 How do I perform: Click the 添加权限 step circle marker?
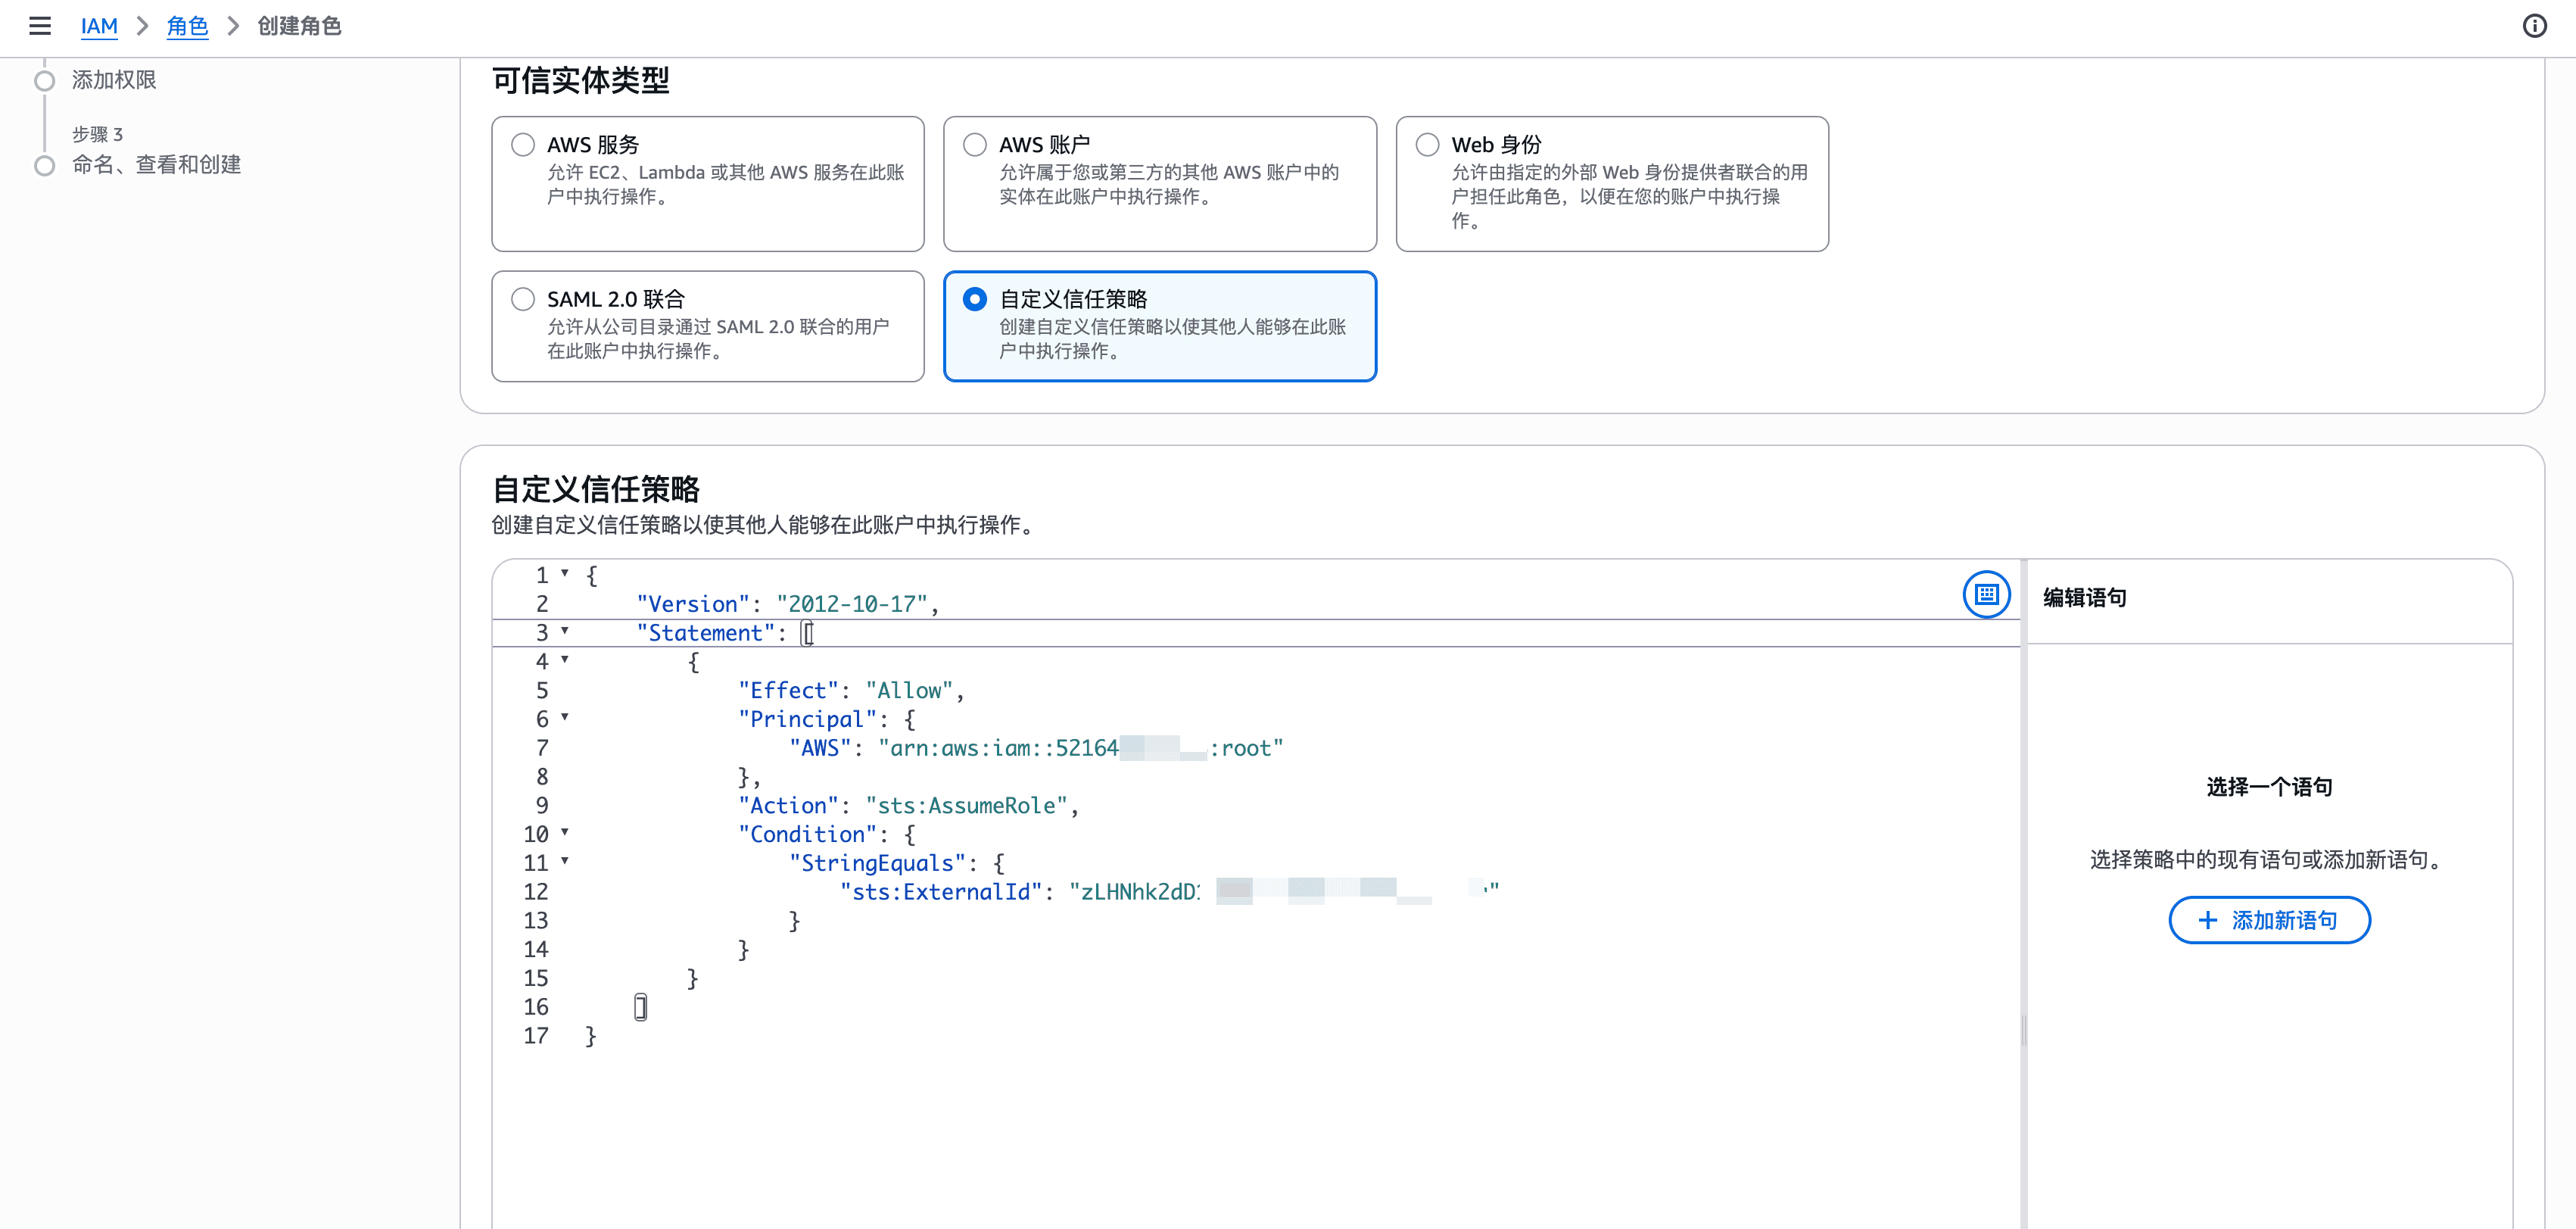pos(45,81)
